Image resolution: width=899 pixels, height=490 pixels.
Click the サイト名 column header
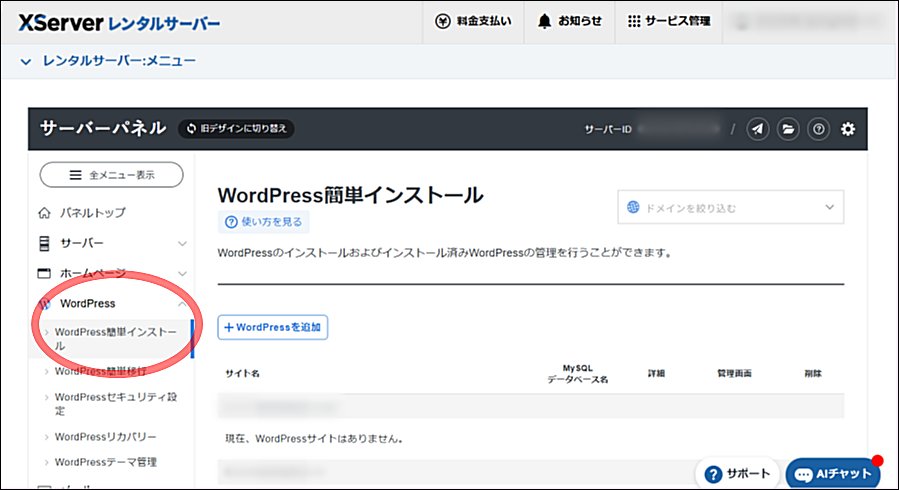pos(243,374)
